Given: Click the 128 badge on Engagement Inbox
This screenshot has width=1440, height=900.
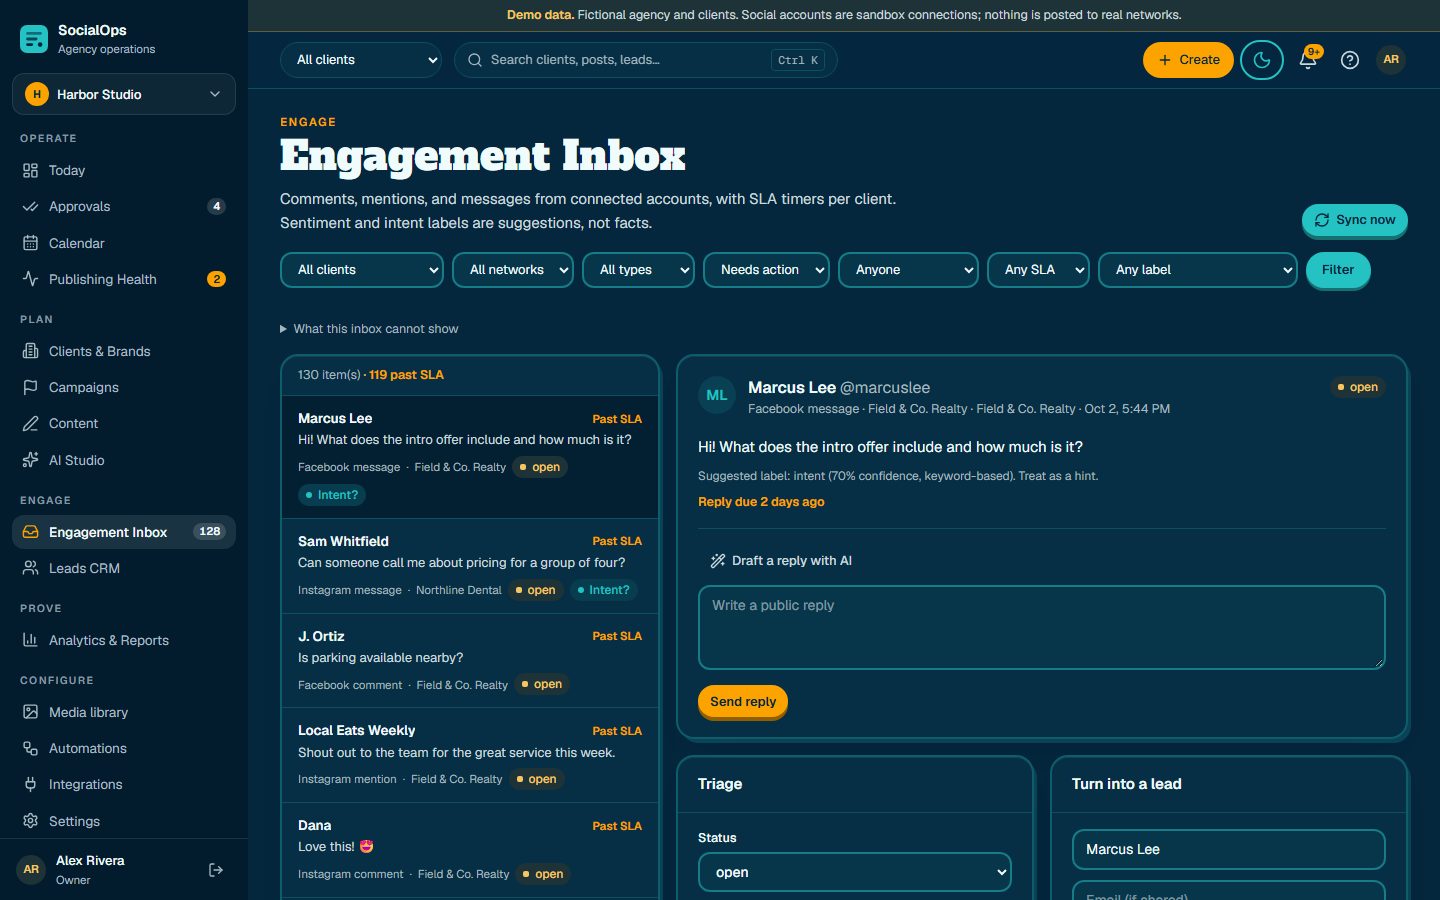Looking at the screenshot, I should (210, 532).
